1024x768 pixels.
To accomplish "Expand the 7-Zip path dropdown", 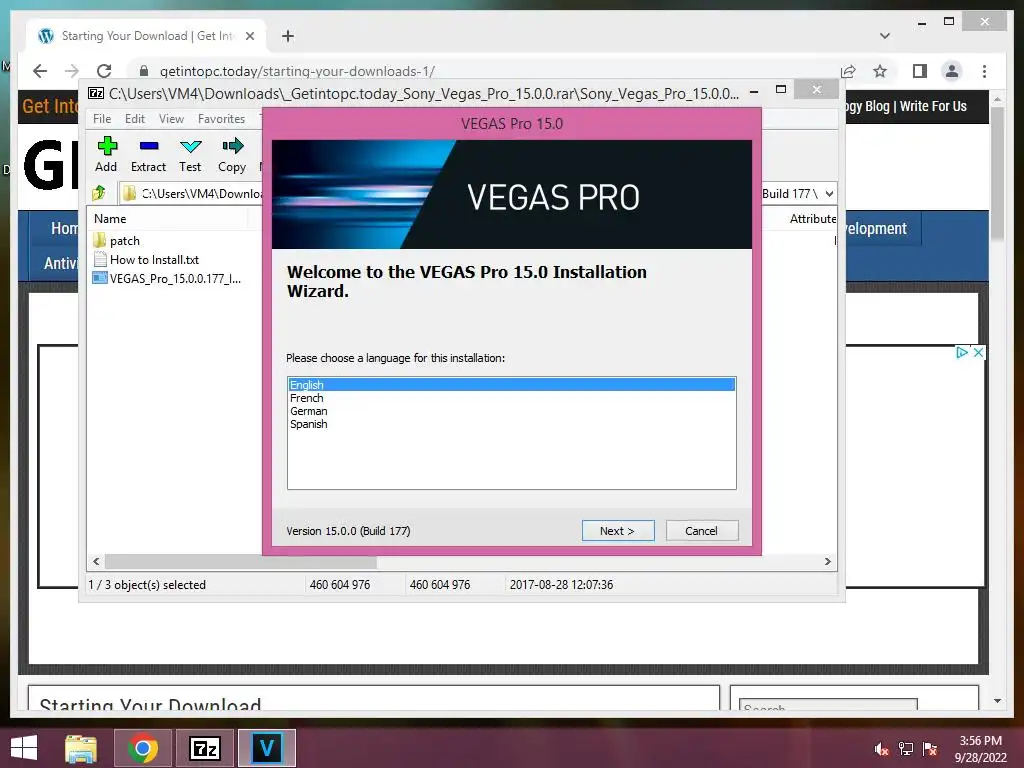I will [829, 193].
